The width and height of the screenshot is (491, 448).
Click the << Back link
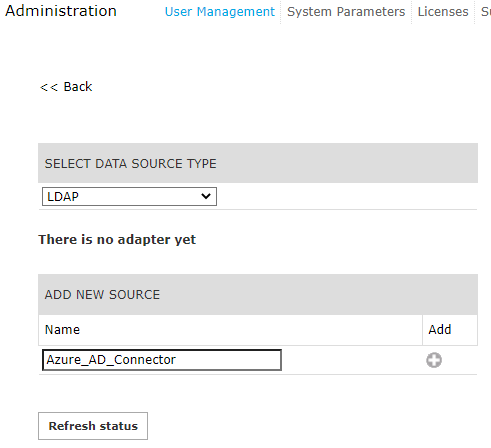pyautogui.click(x=66, y=87)
